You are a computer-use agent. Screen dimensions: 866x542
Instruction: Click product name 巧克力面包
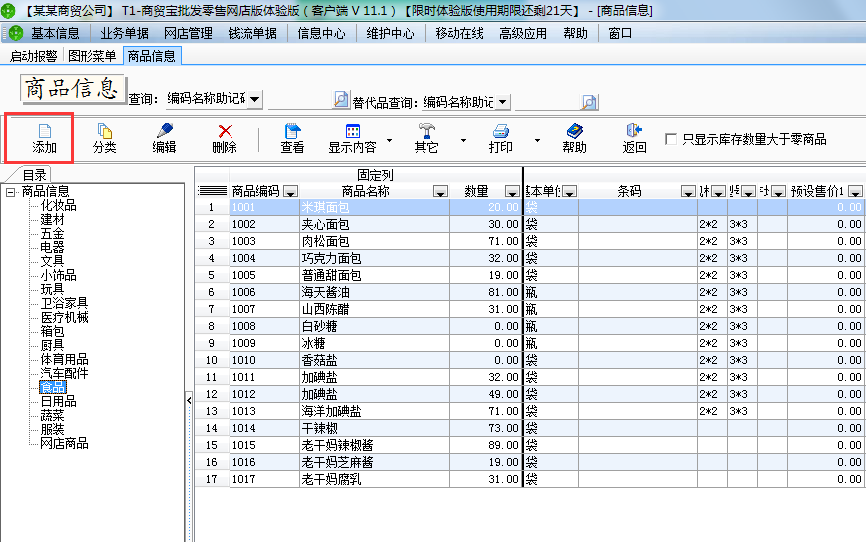[x=331, y=259]
